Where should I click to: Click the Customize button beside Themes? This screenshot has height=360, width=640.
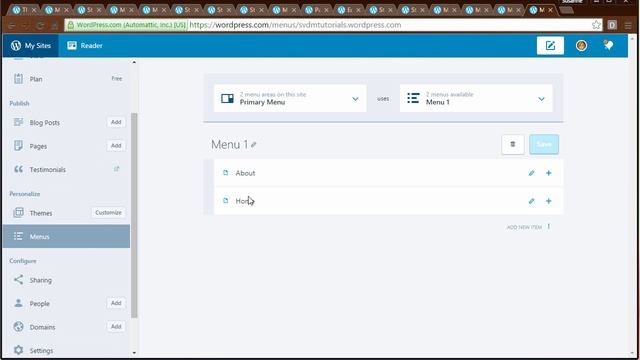[x=108, y=213]
